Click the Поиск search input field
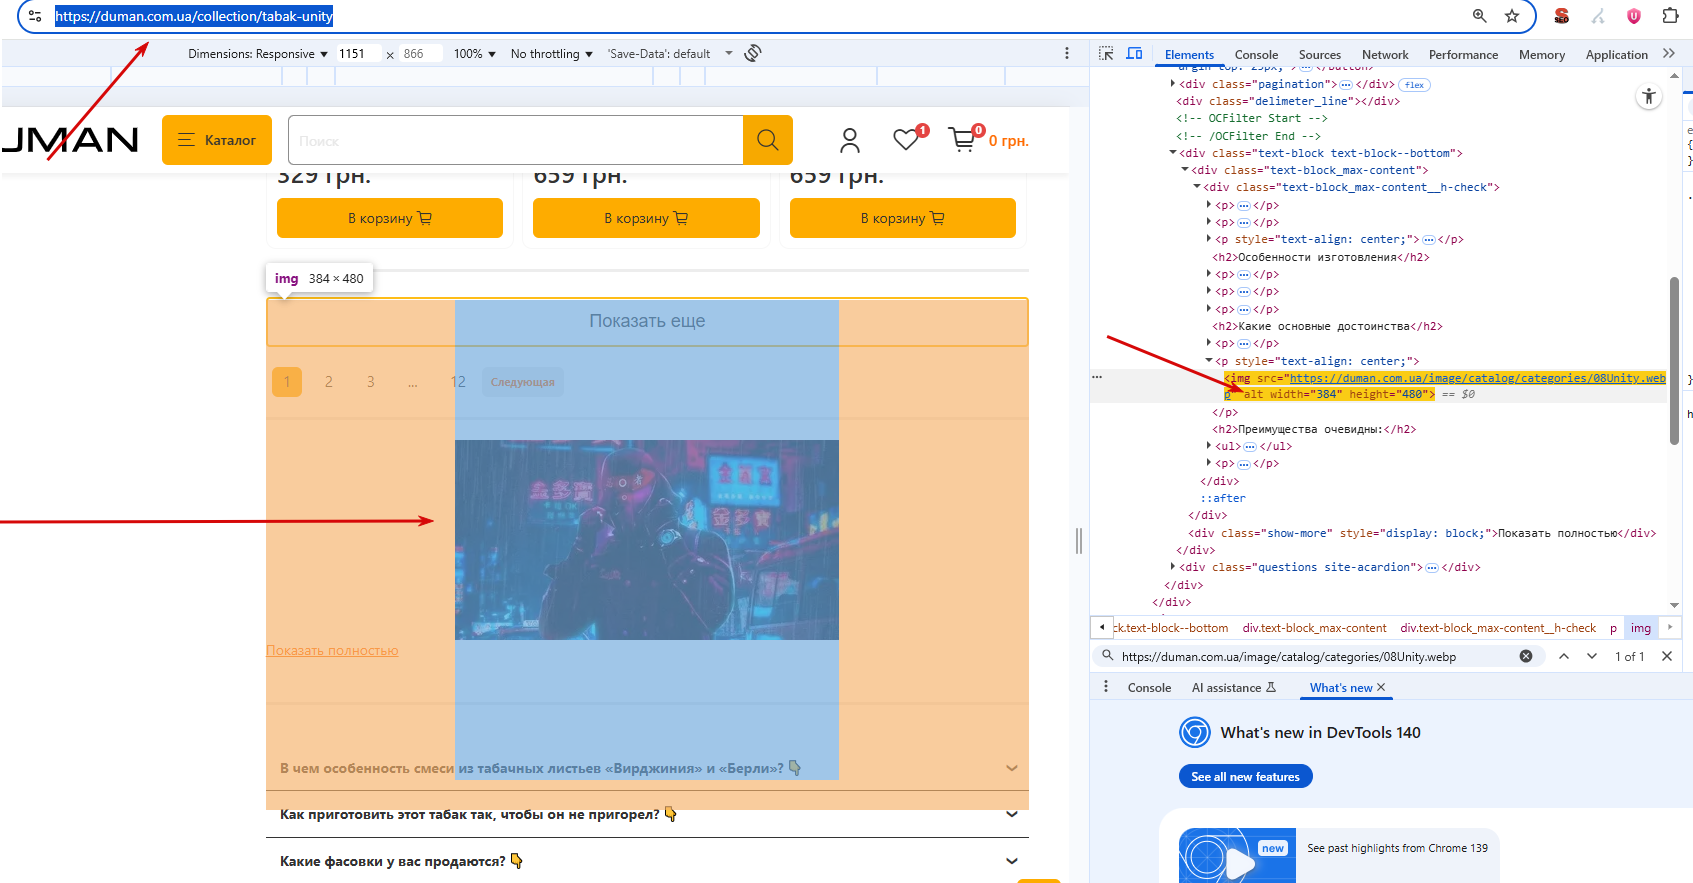The height and width of the screenshot is (883, 1693). [x=515, y=140]
